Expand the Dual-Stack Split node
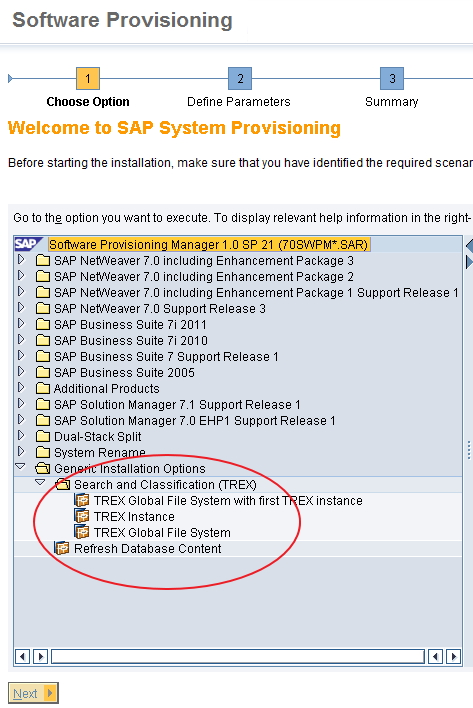This screenshot has width=473, height=708. [21, 436]
